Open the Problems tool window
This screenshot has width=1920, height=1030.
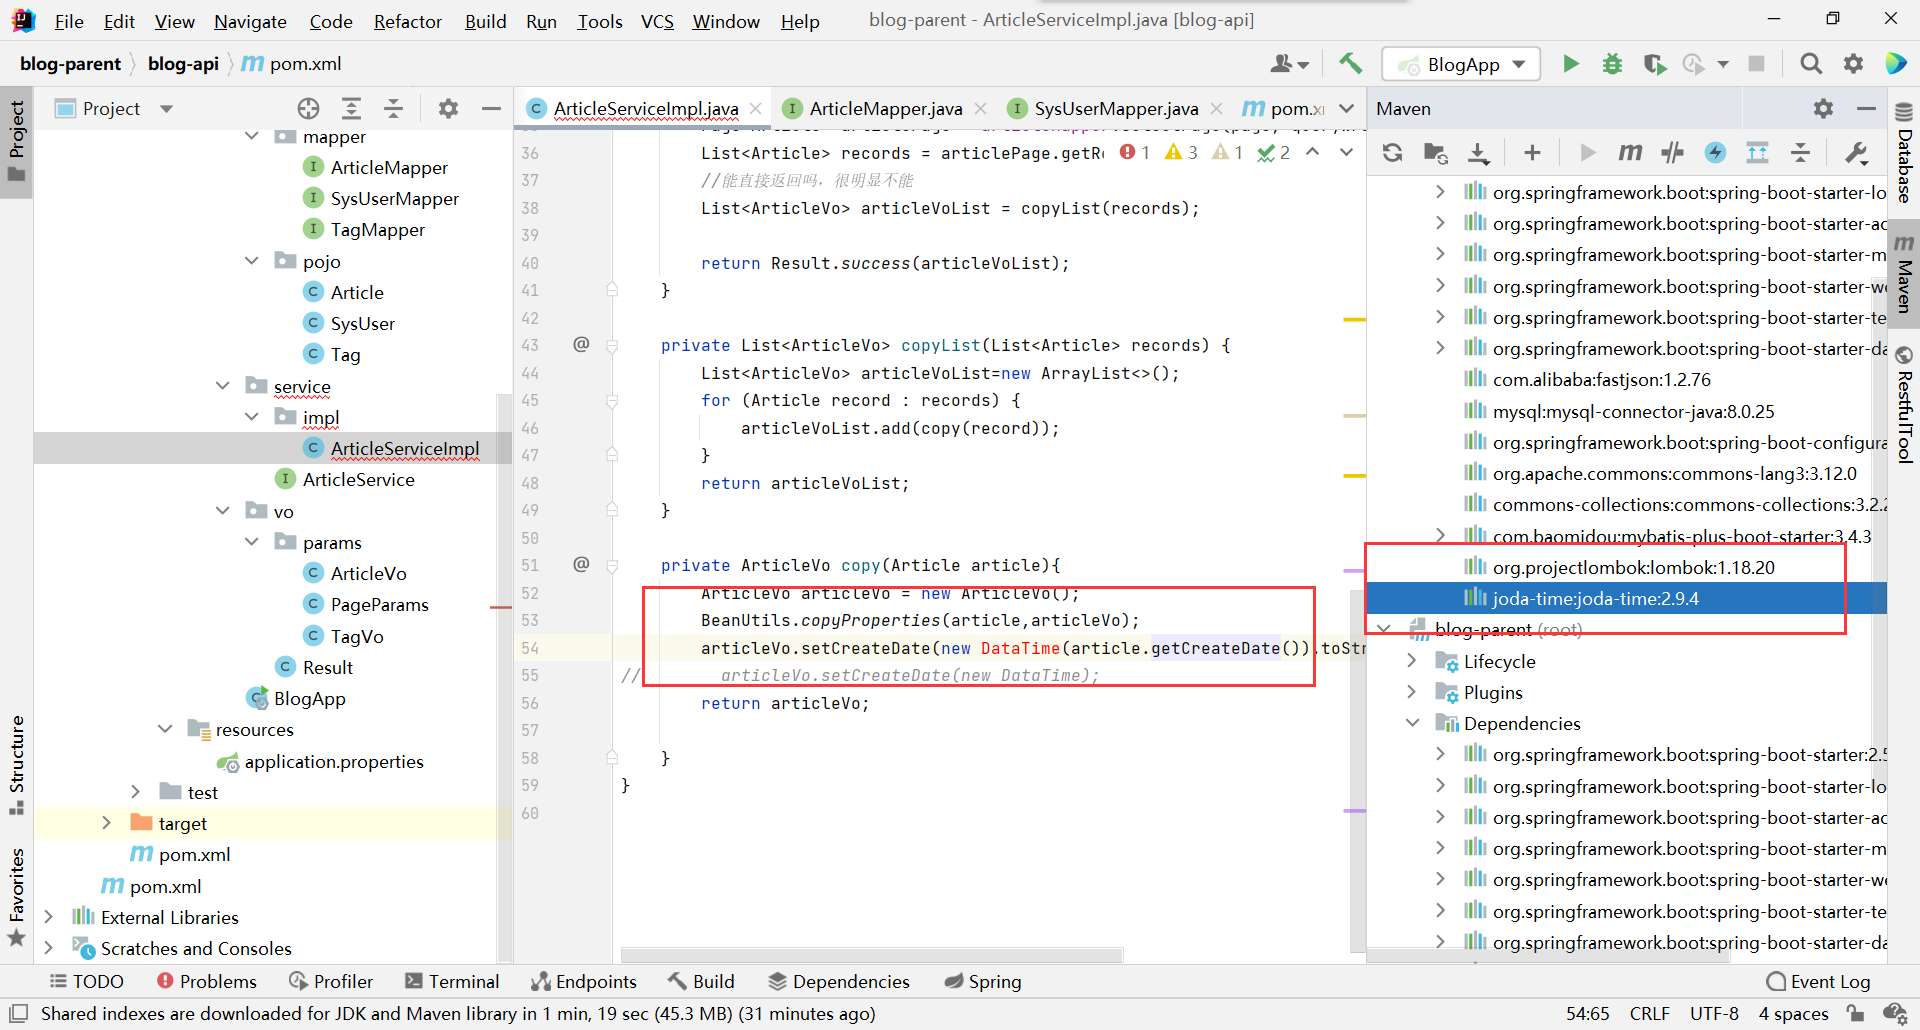pos(207,981)
